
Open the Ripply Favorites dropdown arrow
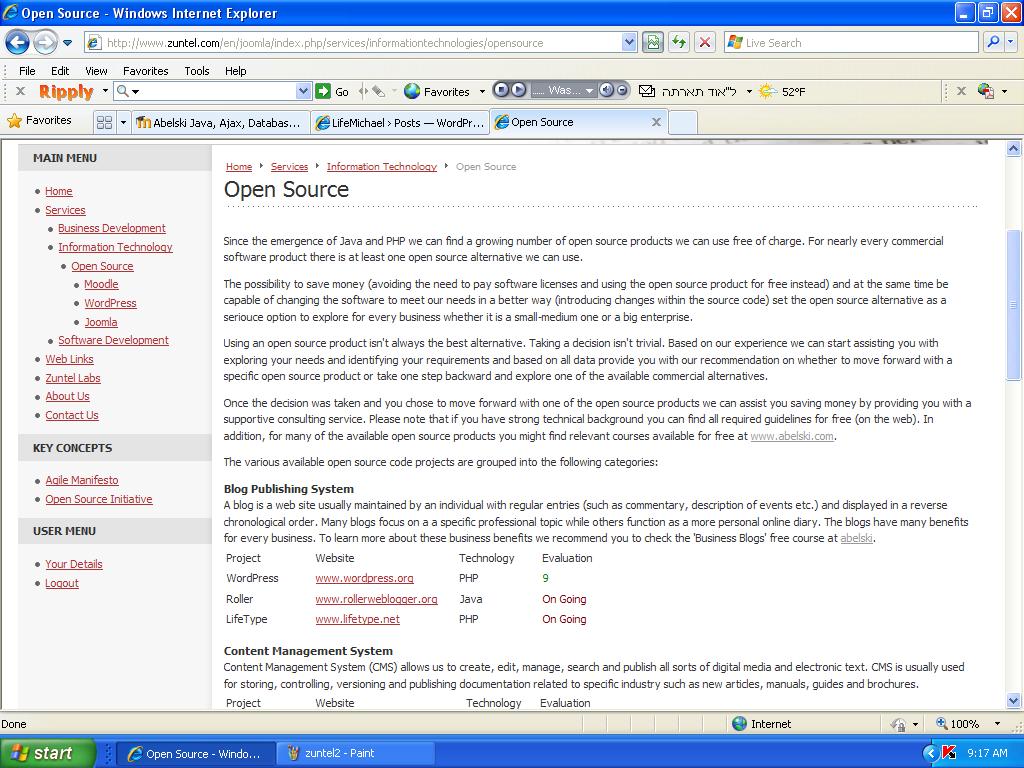tap(482, 91)
